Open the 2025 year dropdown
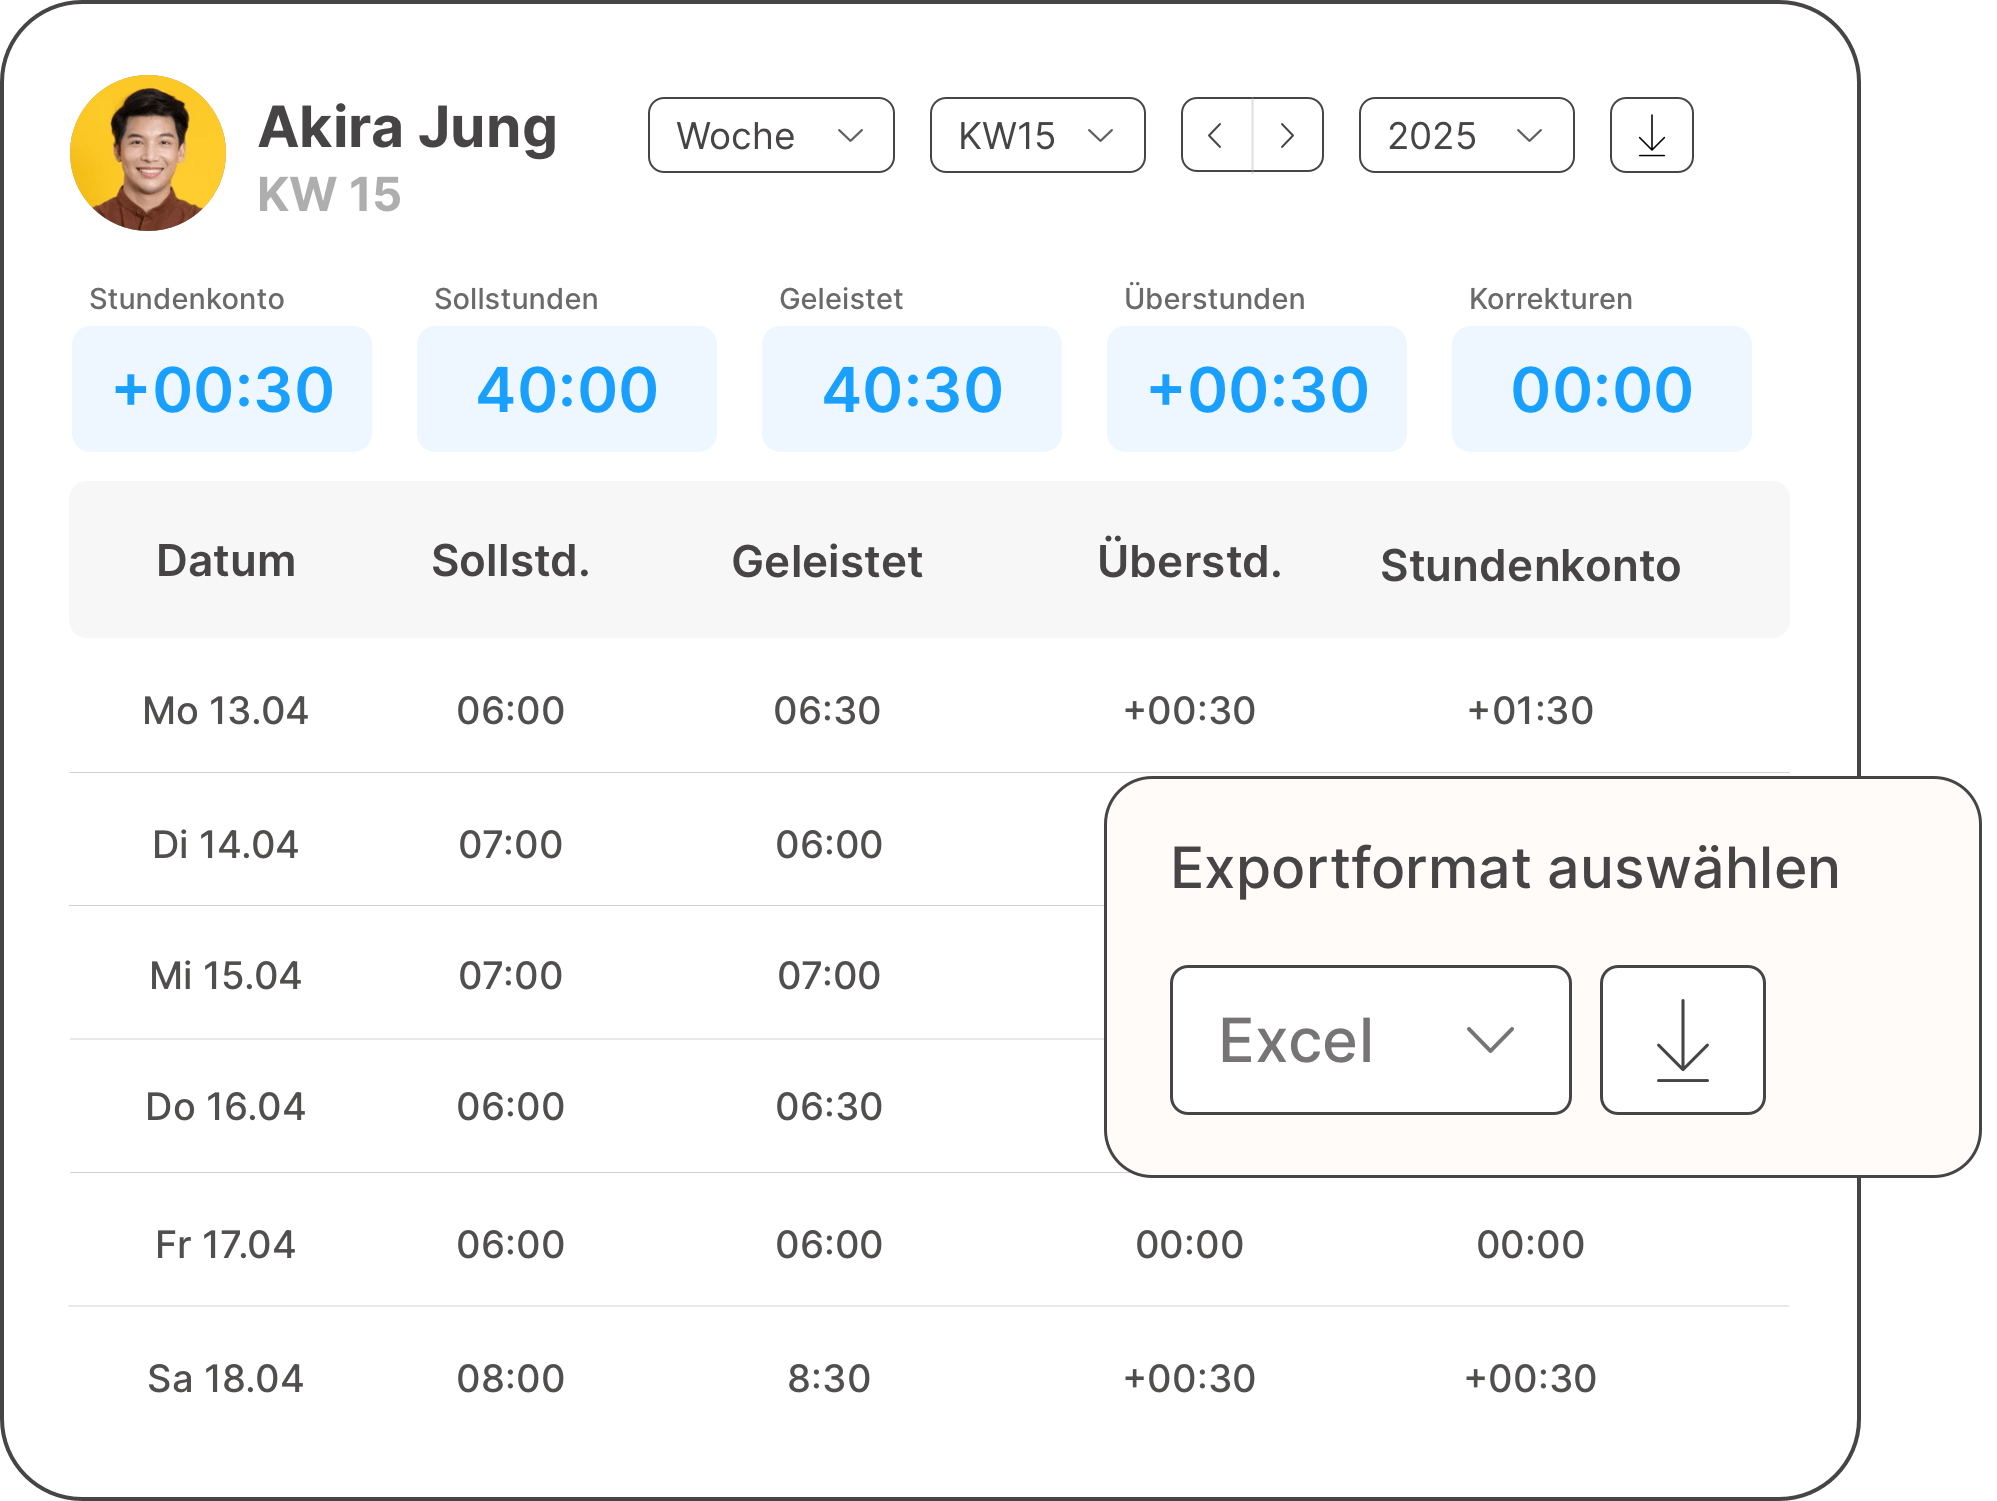 [x=1466, y=135]
